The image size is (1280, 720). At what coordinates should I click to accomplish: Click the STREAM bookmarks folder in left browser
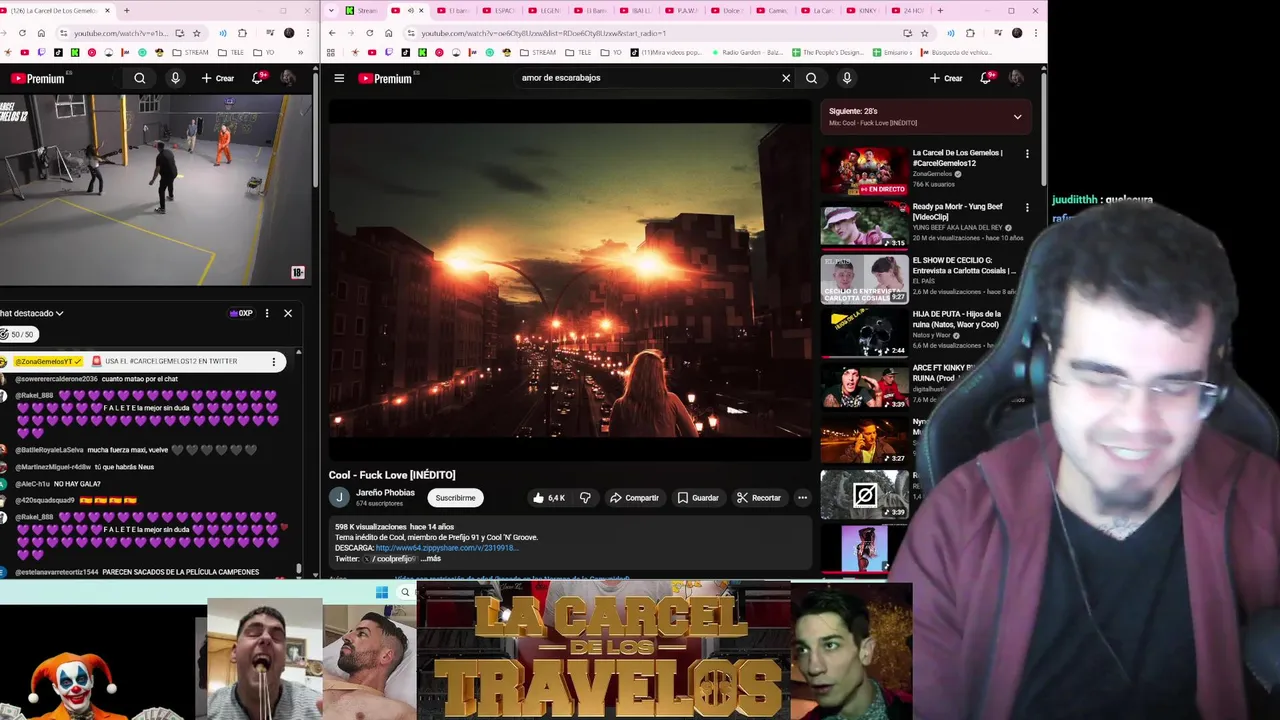(x=190, y=52)
